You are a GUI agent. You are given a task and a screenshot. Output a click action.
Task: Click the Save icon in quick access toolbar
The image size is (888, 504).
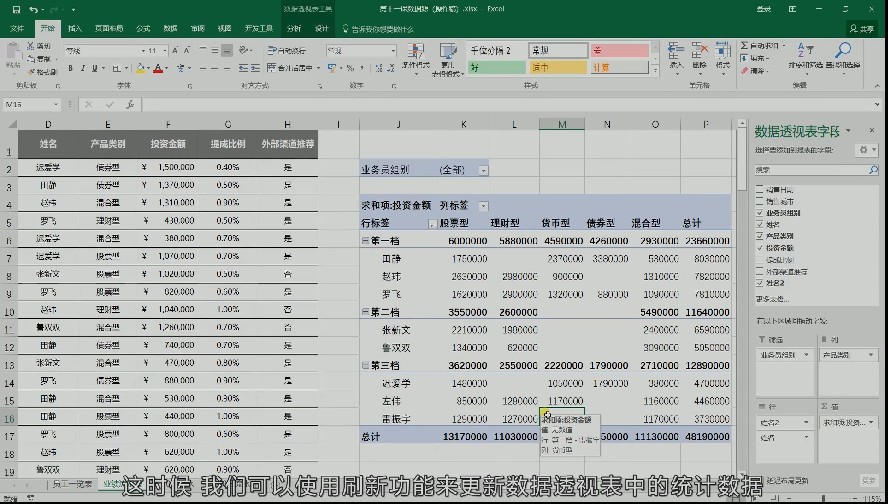coord(16,9)
